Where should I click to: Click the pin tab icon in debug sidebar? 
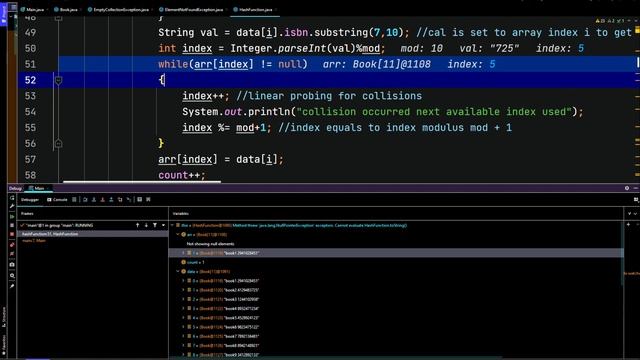[x=12, y=286]
